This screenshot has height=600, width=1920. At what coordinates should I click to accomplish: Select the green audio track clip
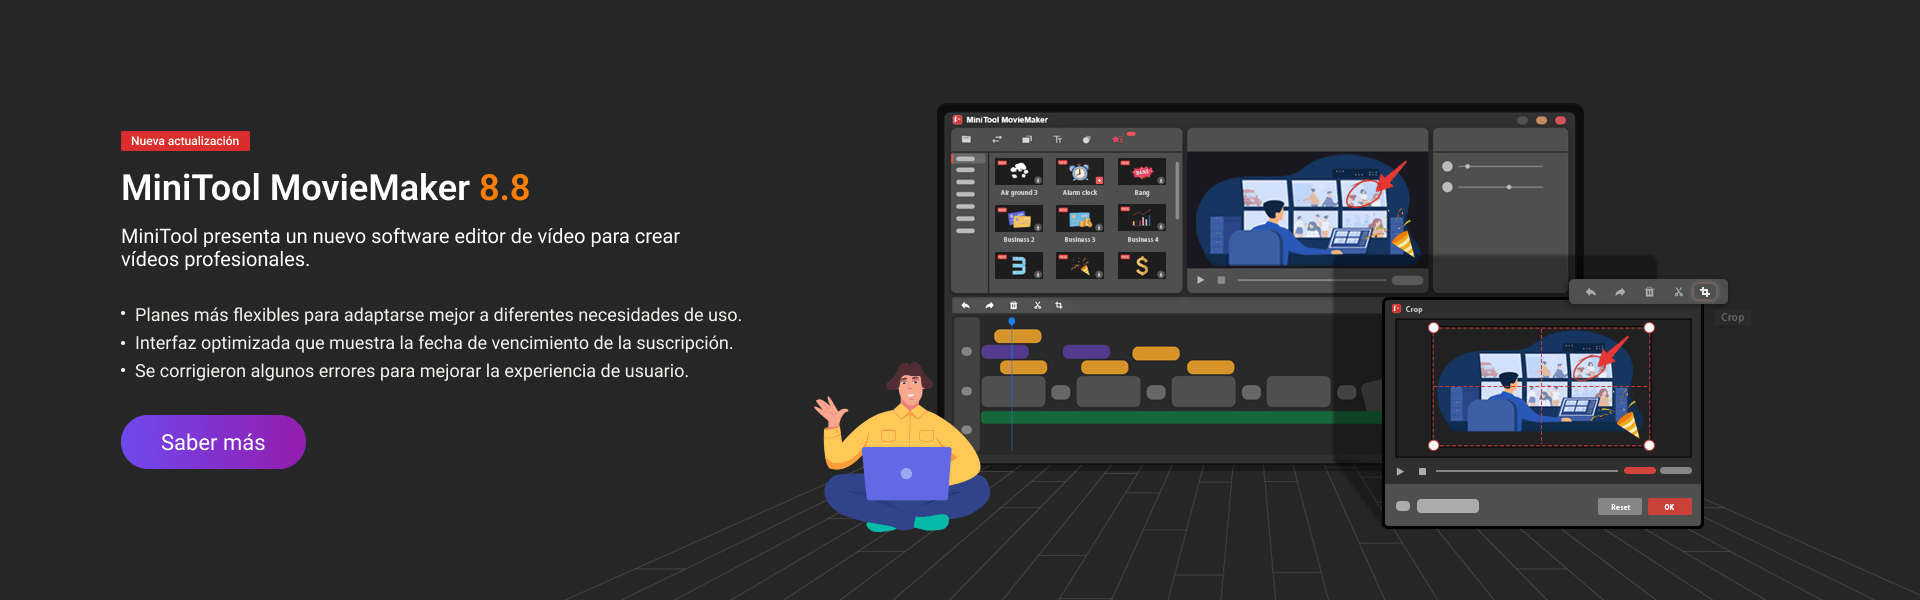(1180, 417)
